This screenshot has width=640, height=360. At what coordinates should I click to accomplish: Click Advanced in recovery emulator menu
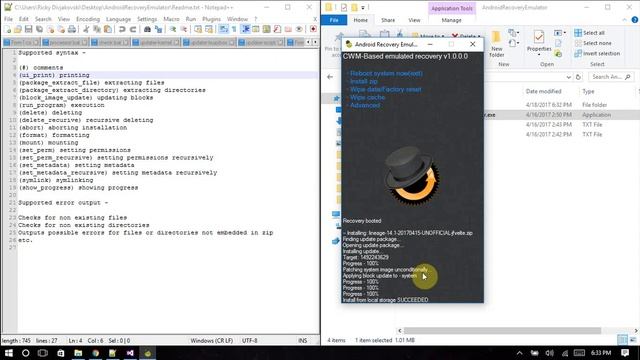pyautogui.click(x=365, y=105)
